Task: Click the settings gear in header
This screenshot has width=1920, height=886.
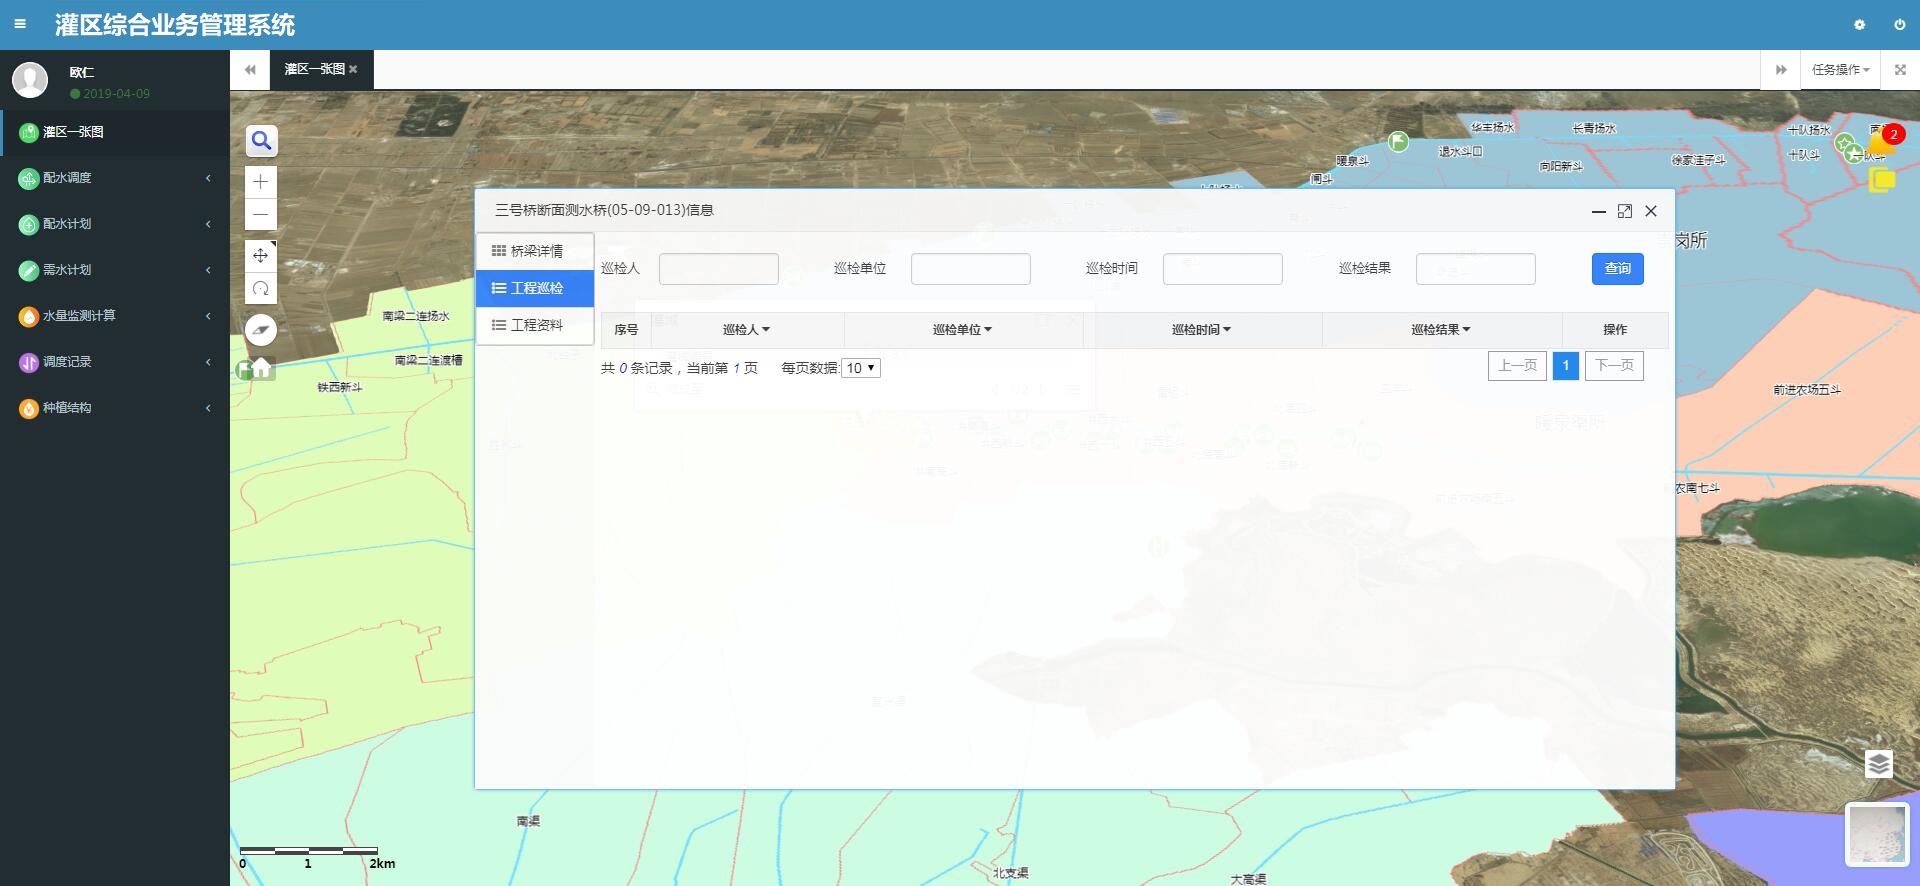Action: [1859, 25]
